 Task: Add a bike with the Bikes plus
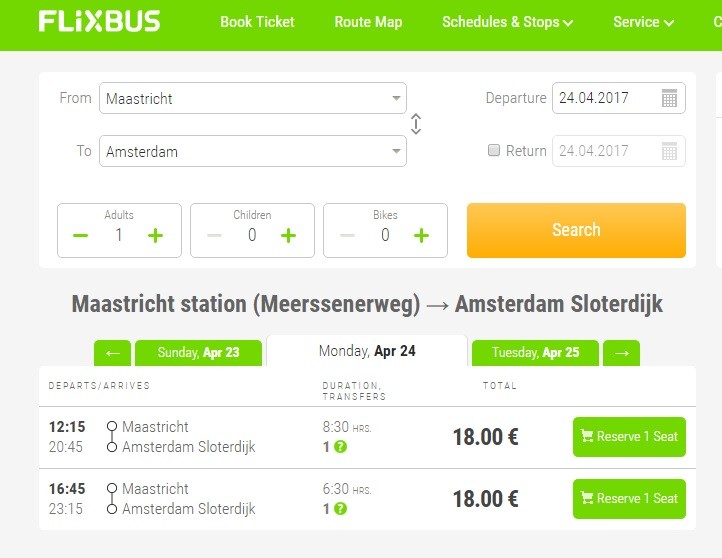click(421, 236)
